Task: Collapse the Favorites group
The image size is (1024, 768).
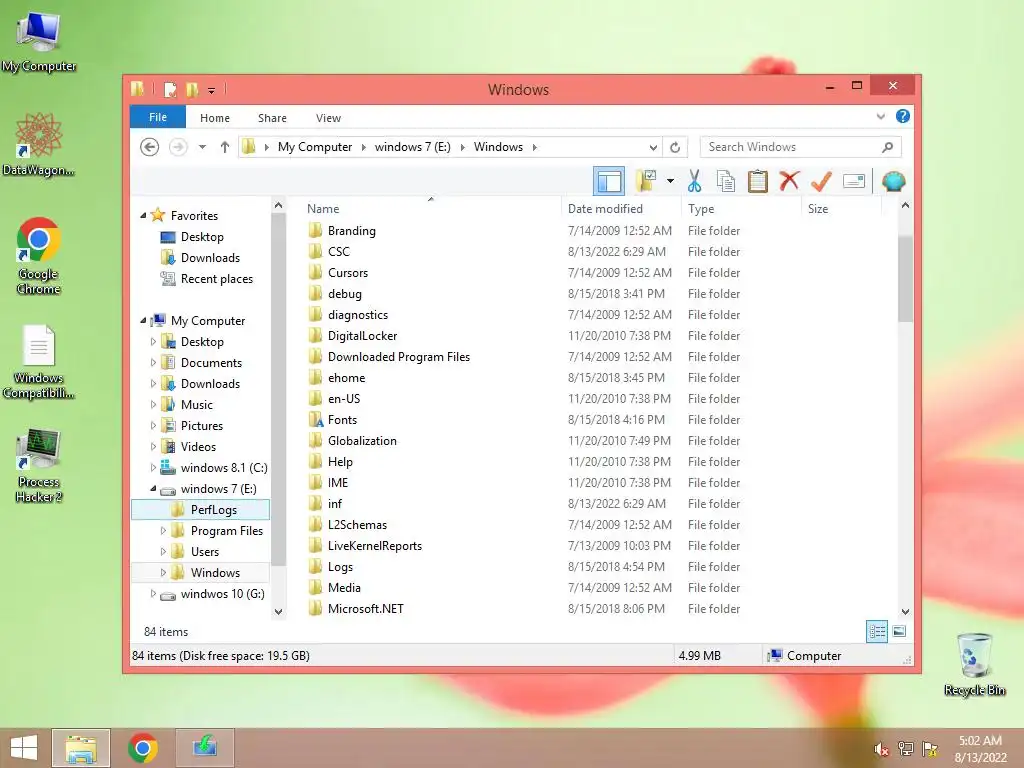Action: (x=143, y=216)
